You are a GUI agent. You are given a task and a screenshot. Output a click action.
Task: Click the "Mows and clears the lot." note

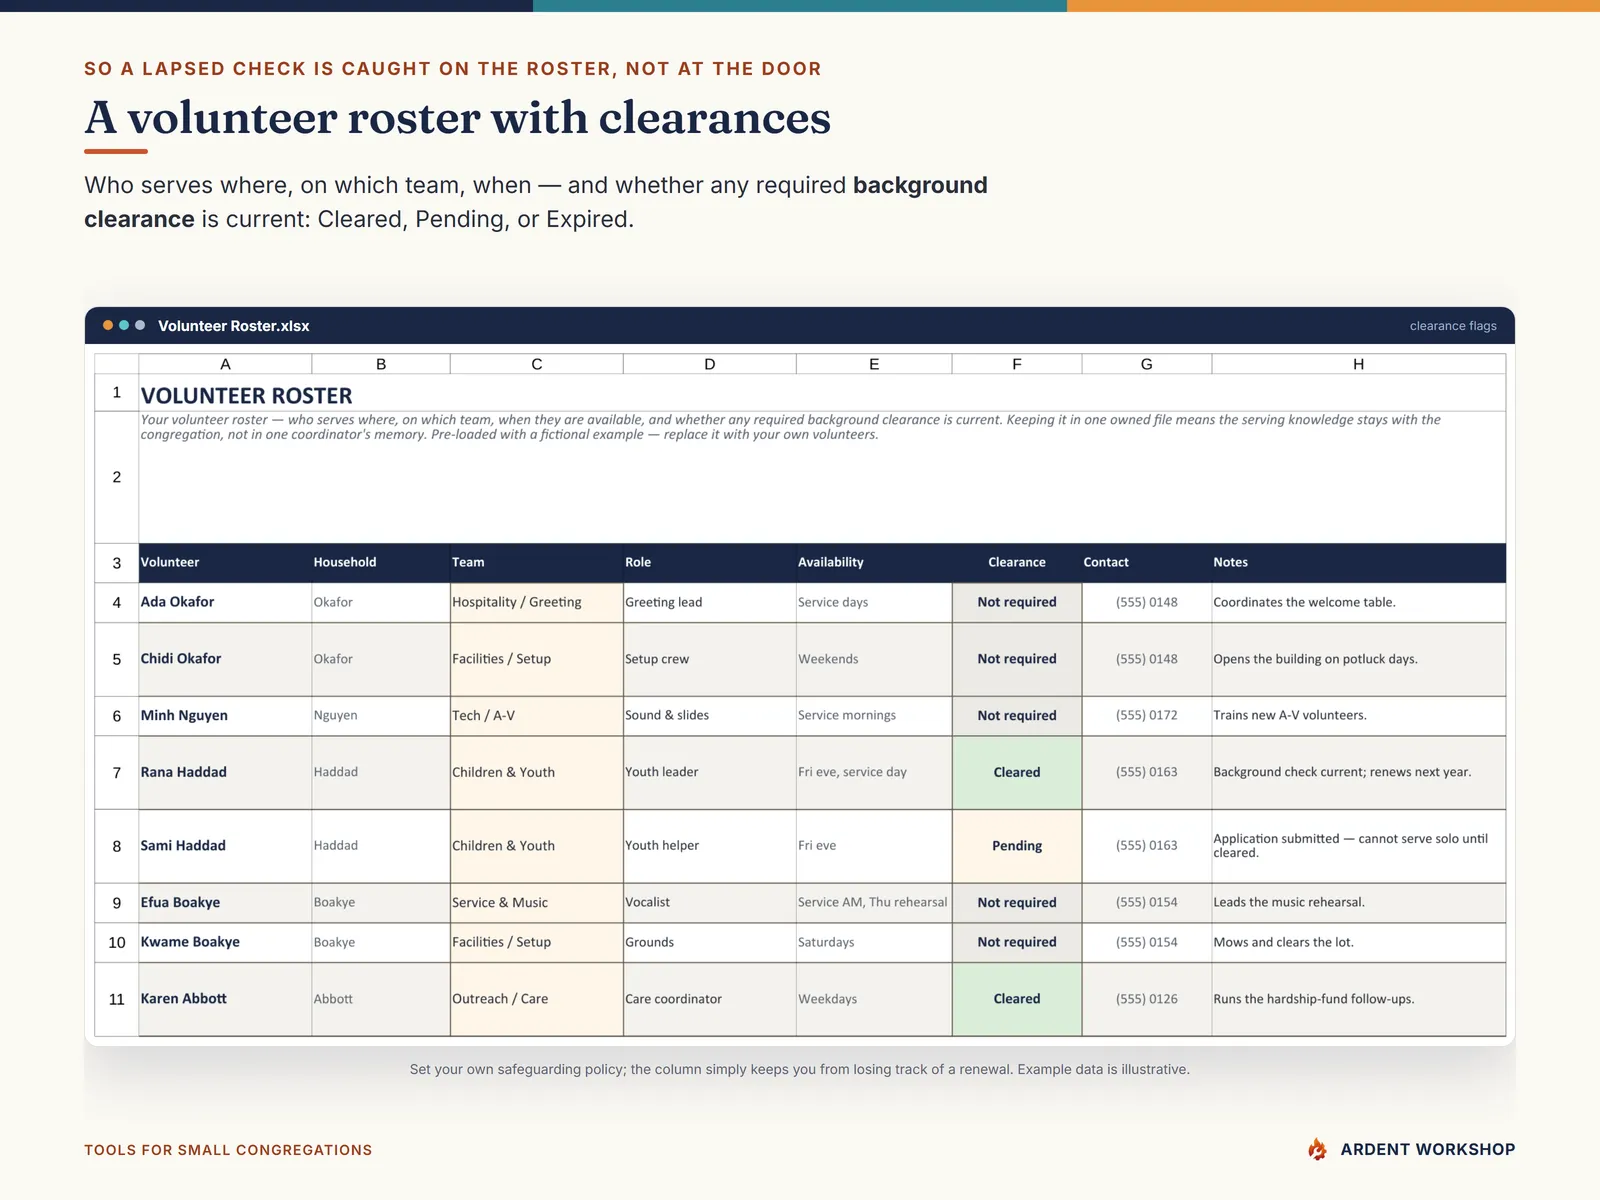point(1359,943)
